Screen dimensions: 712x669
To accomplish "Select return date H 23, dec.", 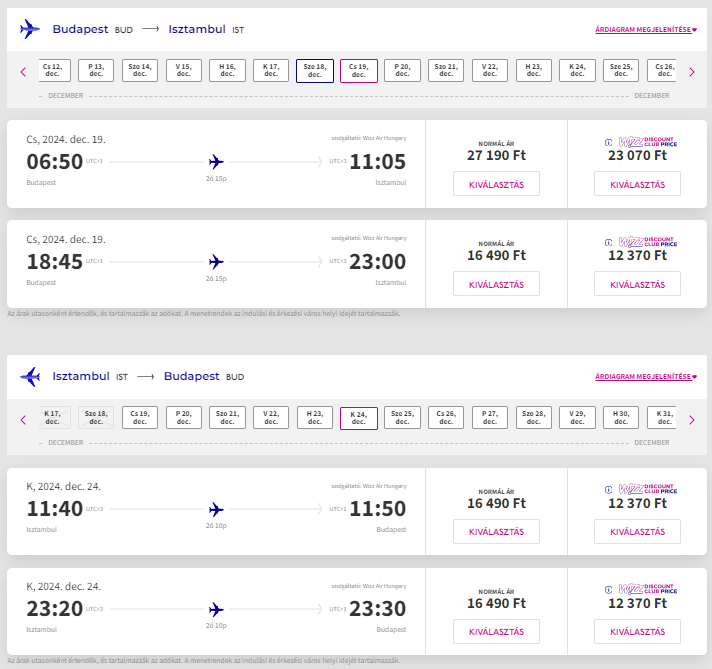I will click(315, 417).
